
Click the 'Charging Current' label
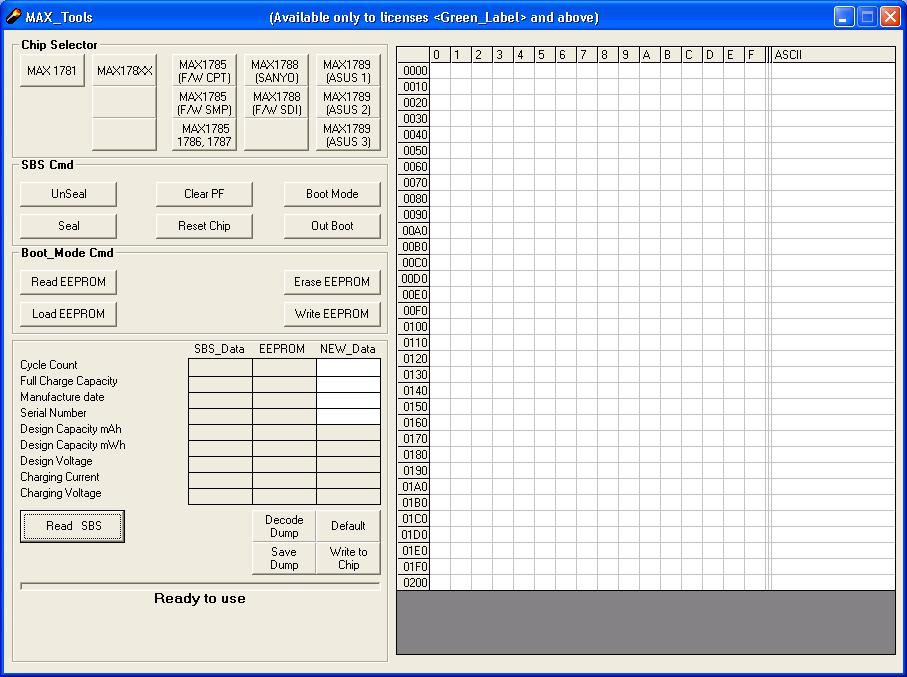(60, 477)
